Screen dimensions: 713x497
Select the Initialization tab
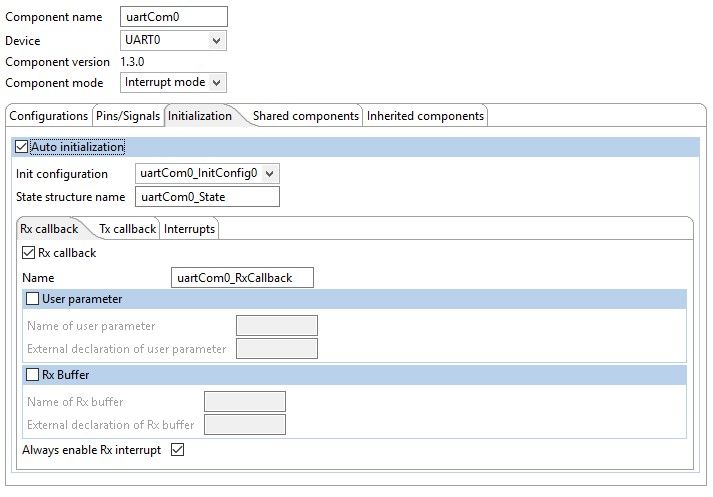[x=200, y=116]
